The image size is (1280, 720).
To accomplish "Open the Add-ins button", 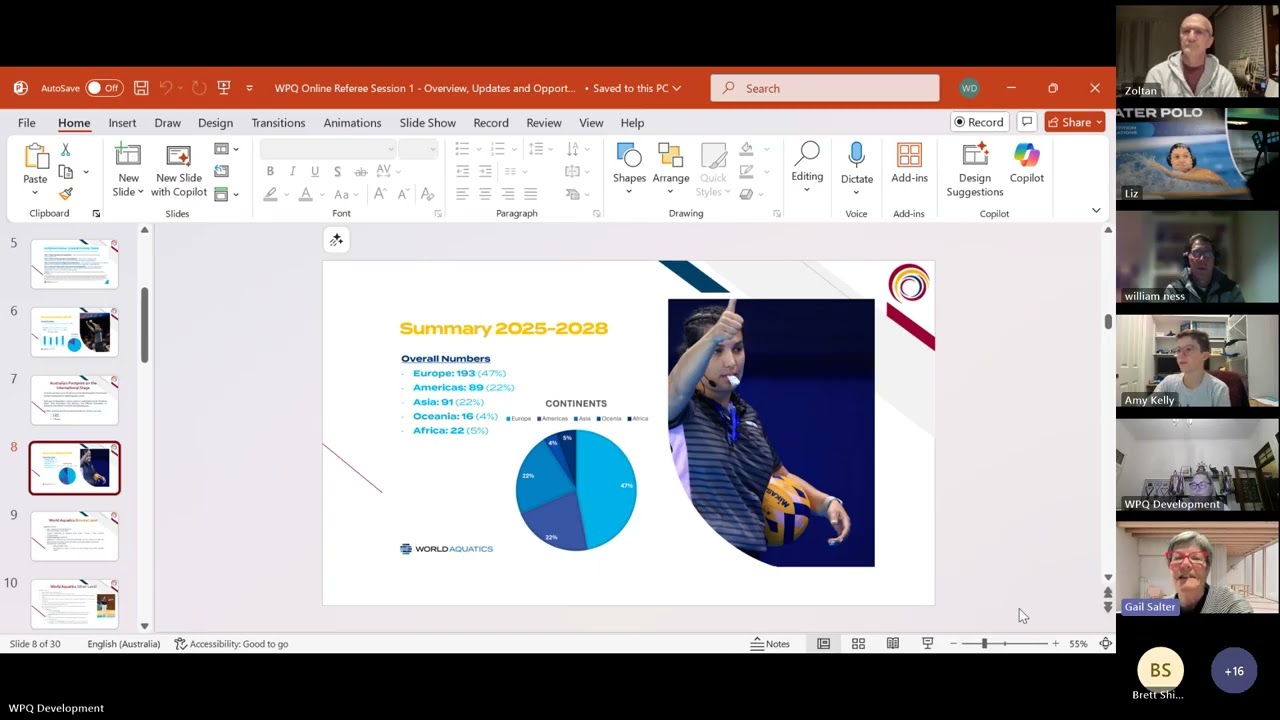I will (909, 163).
